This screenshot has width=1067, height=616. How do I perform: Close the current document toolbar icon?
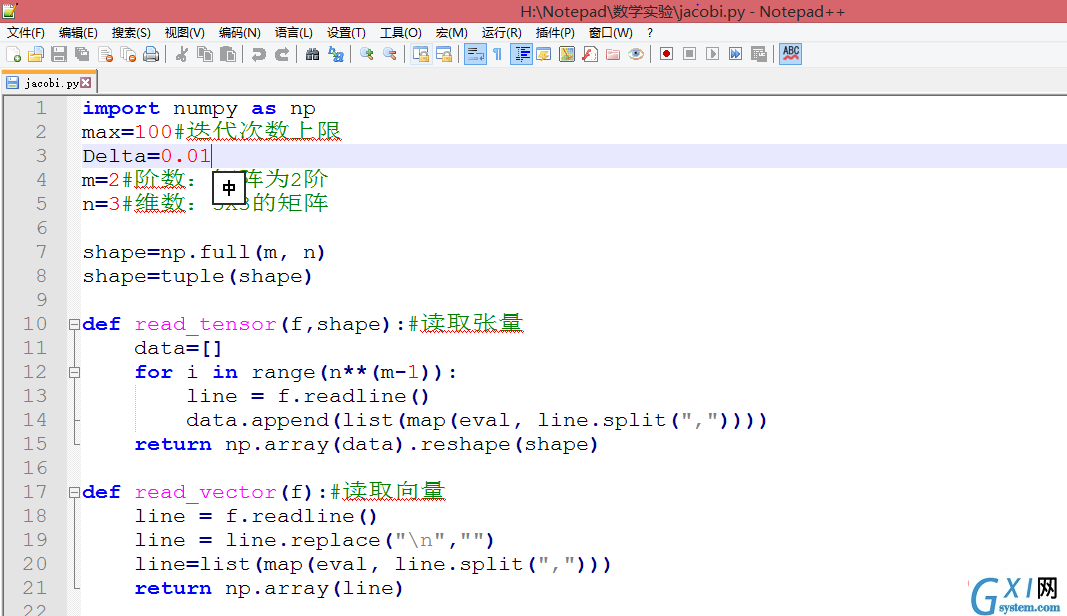pyautogui.click(x=105, y=54)
